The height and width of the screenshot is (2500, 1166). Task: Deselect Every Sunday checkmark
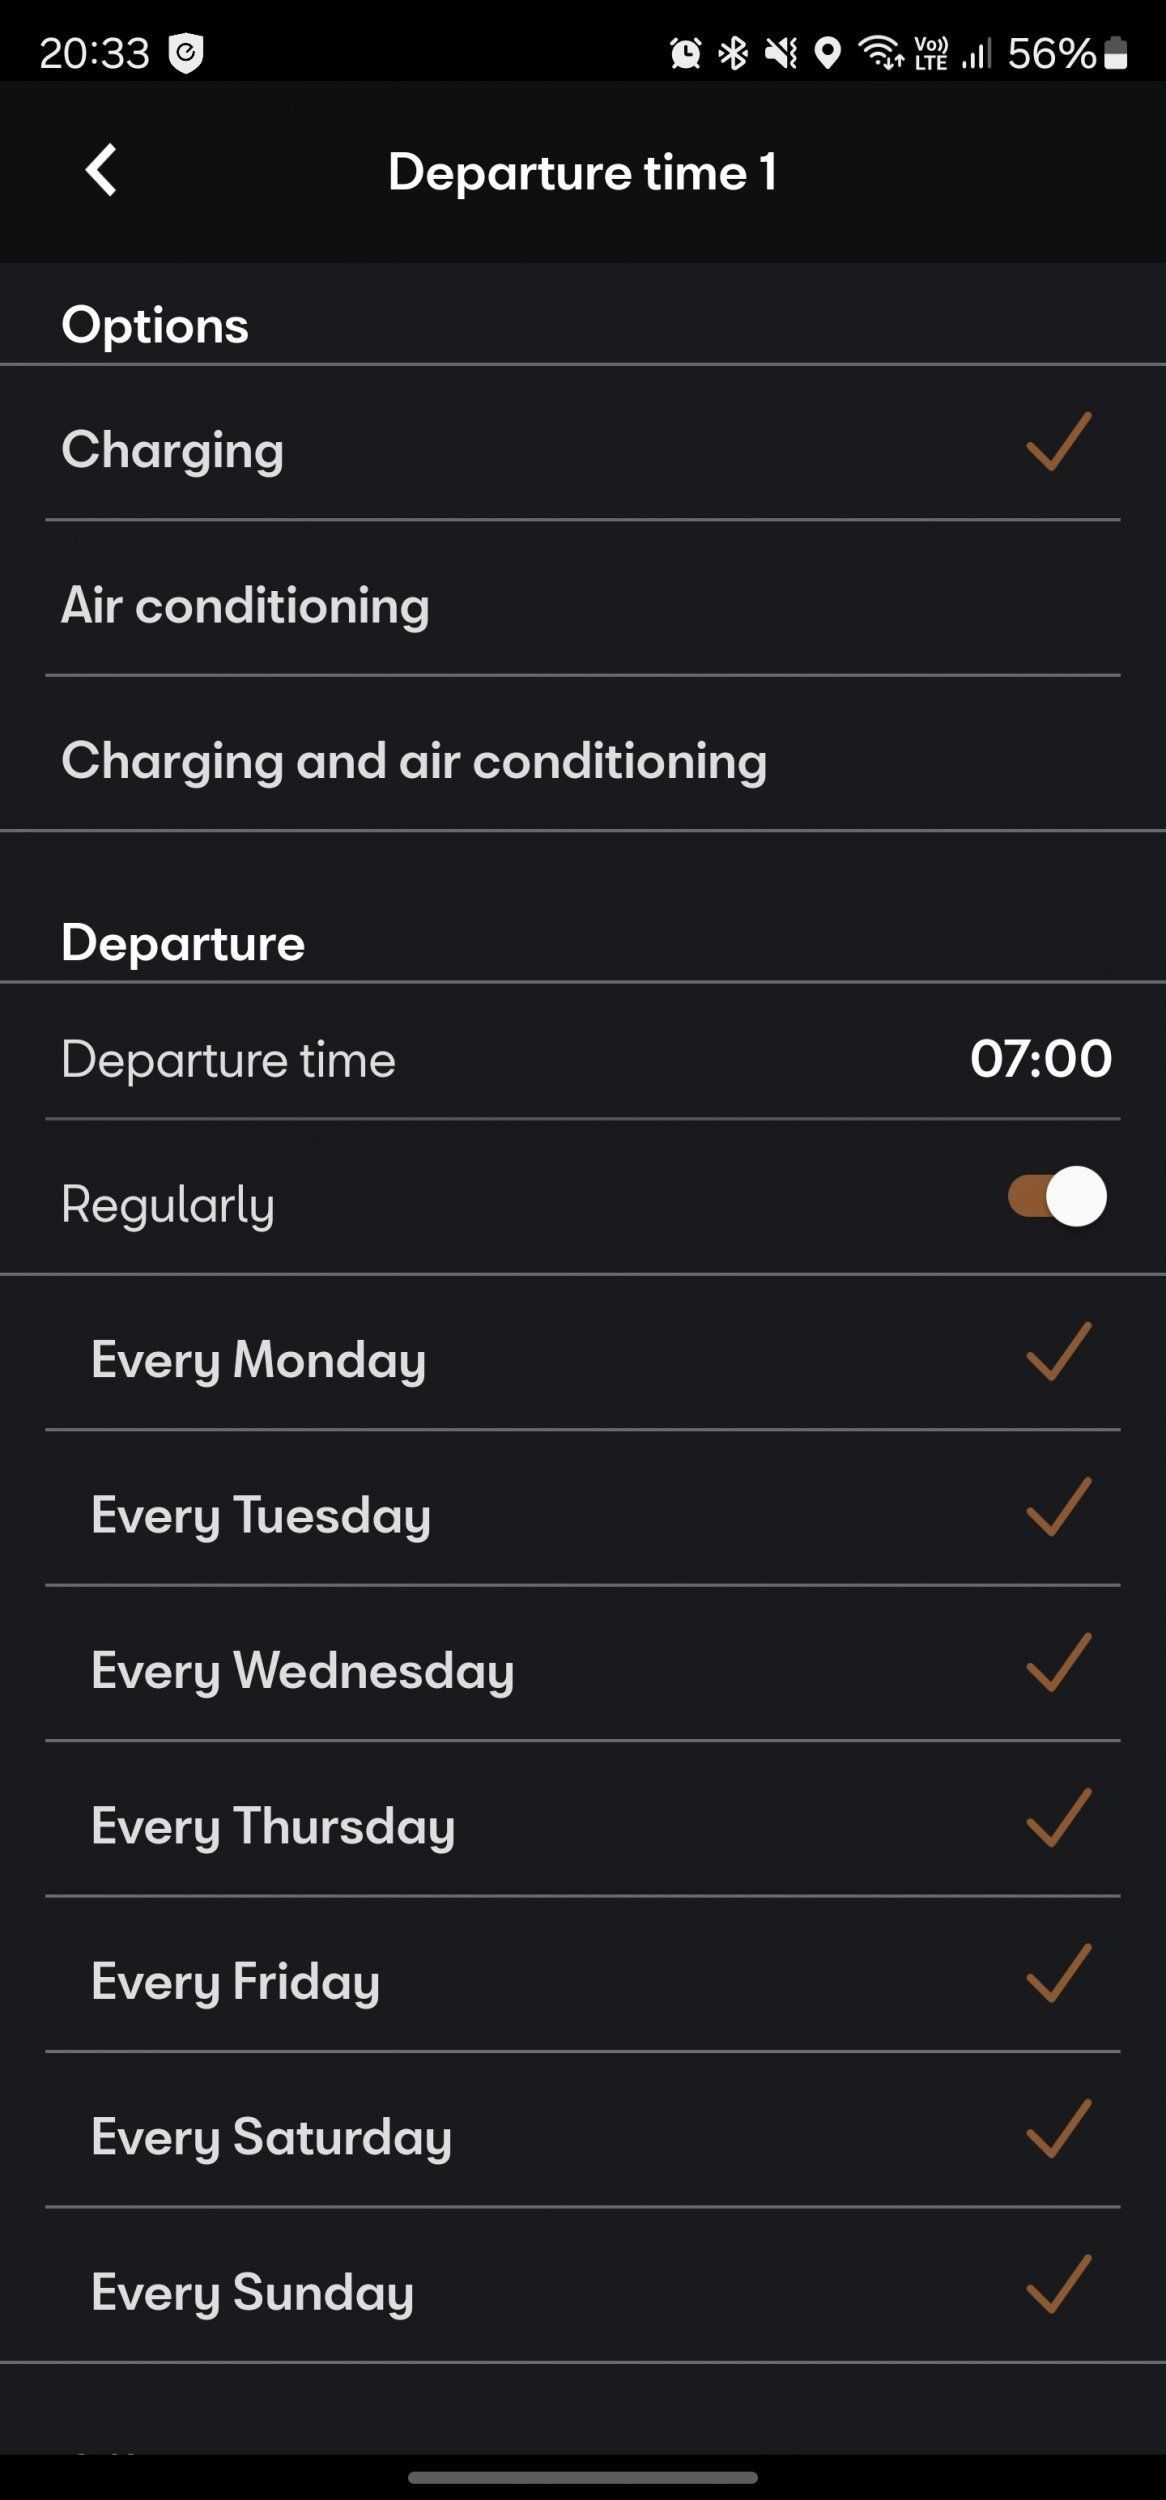tap(1058, 2285)
